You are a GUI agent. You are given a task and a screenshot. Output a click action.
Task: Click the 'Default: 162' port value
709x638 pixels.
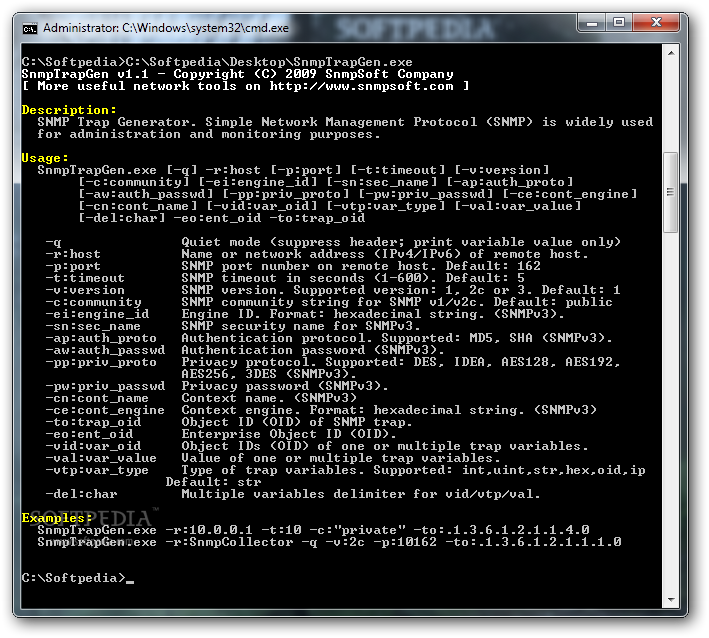tap(493, 266)
